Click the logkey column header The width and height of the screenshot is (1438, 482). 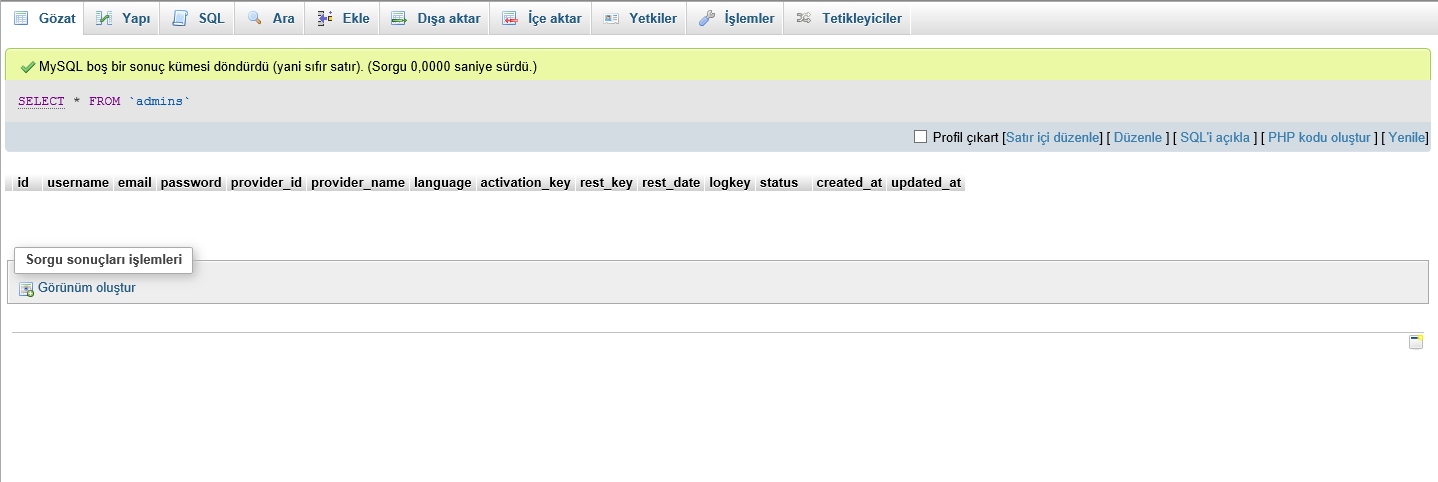click(x=730, y=183)
